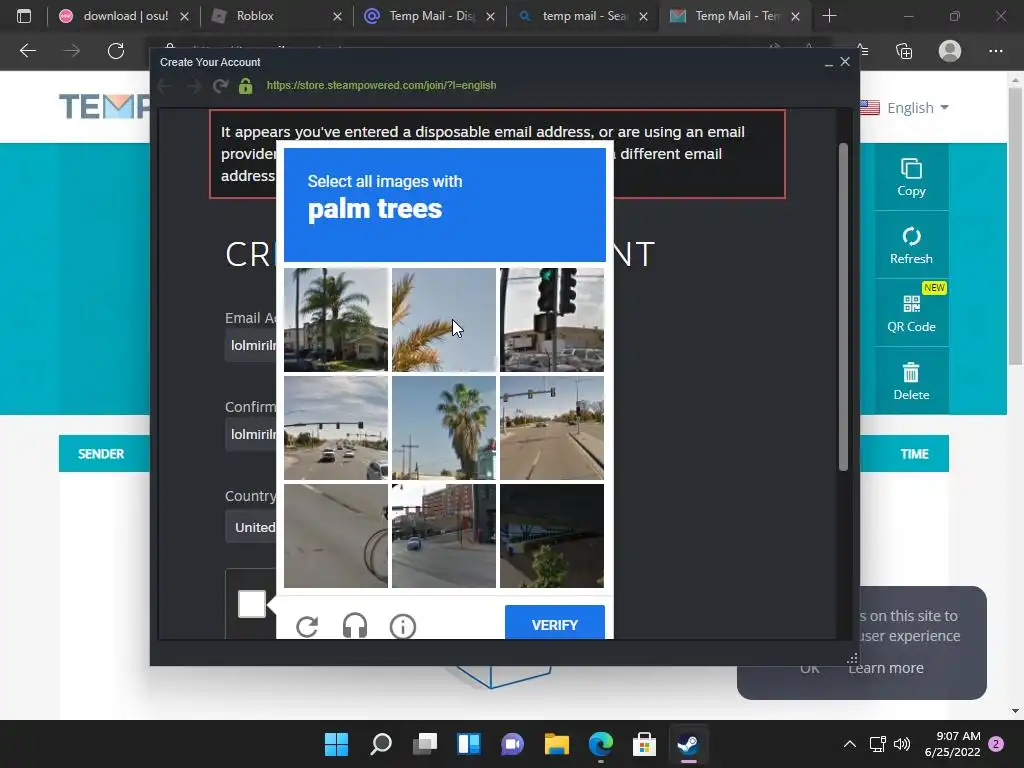Click the browser refresh button
This screenshot has width=1024, height=768.
pos(116,51)
